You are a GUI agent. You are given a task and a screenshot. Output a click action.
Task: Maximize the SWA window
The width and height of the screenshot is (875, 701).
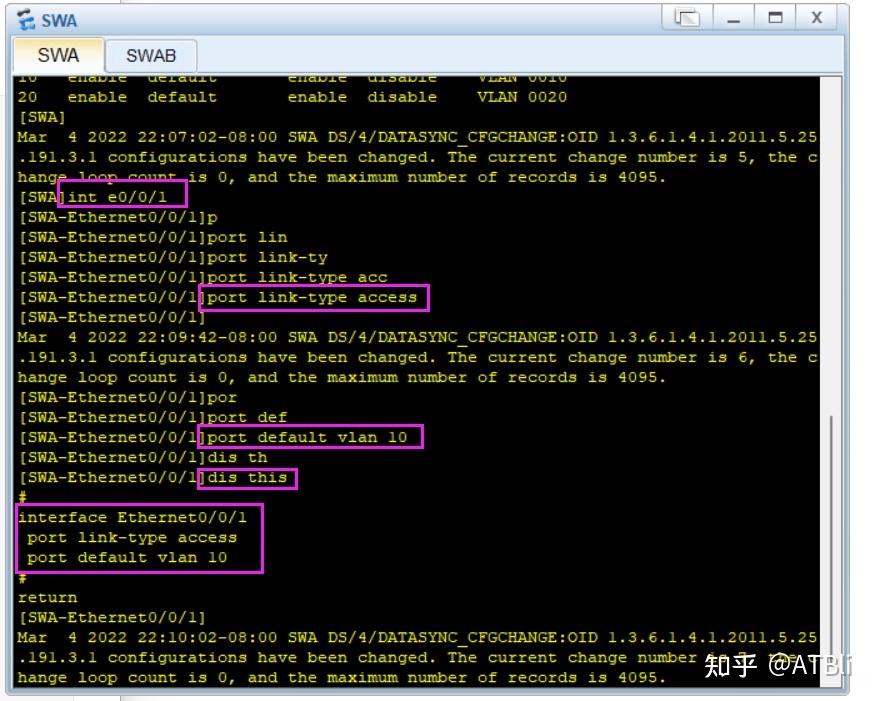[775, 18]
